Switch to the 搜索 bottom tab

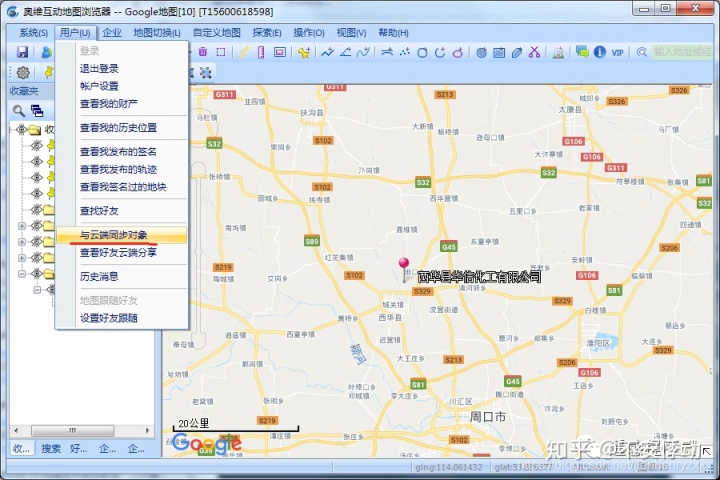[x=51, y=448]
